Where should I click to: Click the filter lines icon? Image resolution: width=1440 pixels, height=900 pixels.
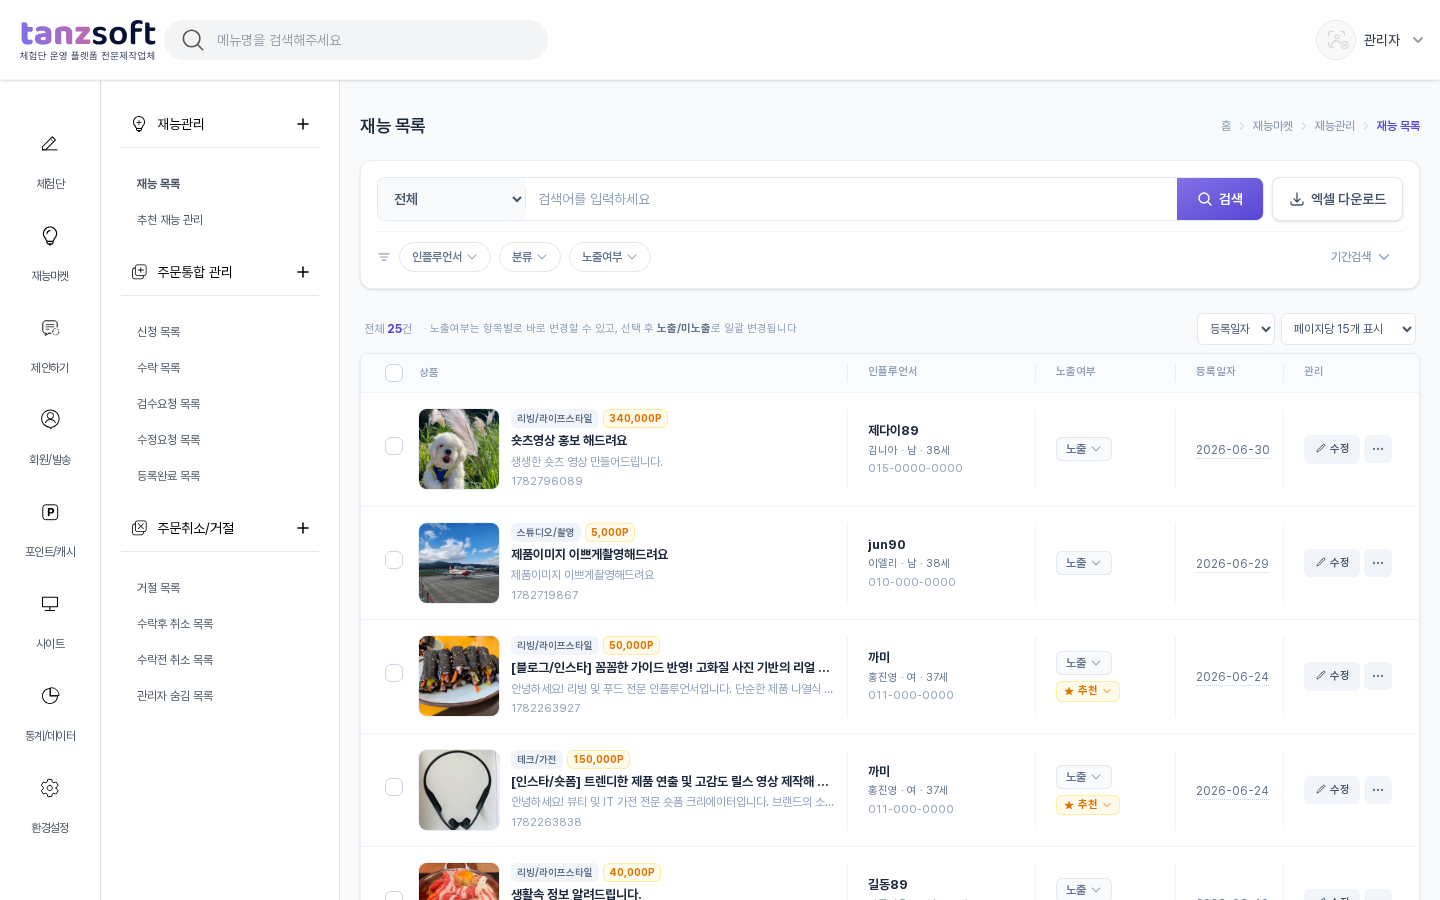[x=384, y=257]
